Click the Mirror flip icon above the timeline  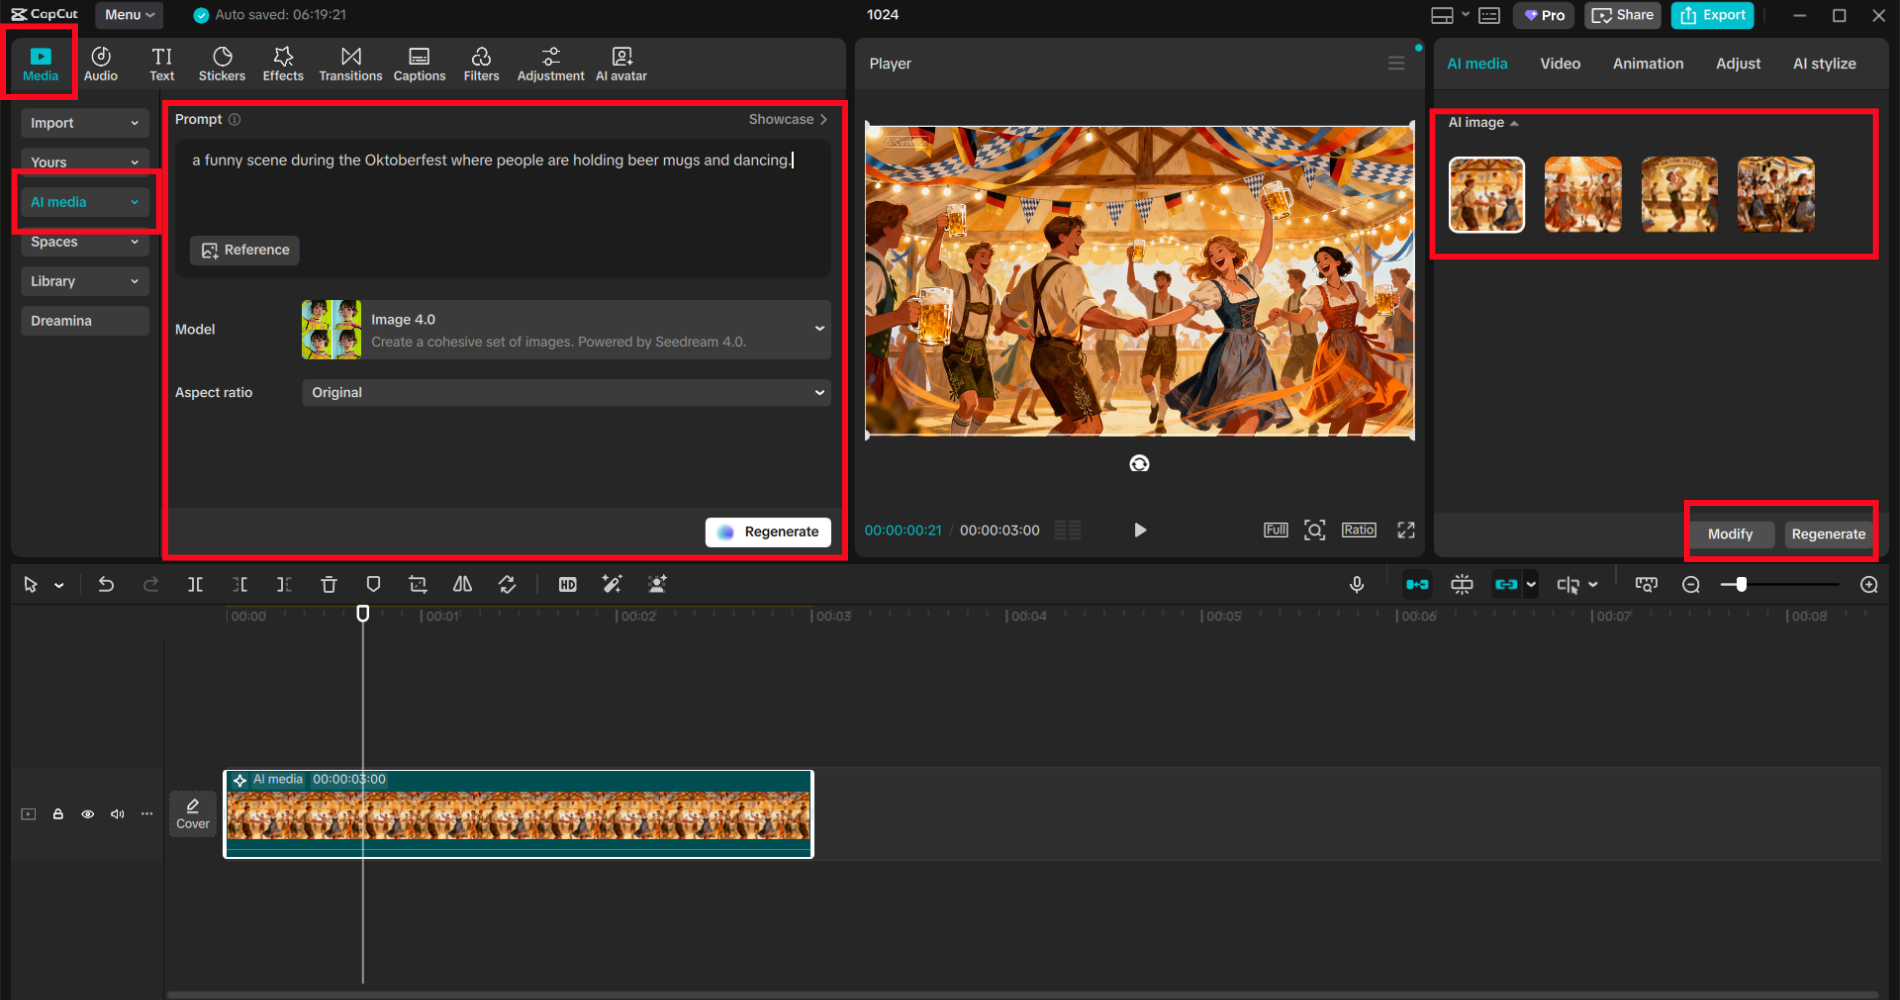462,584
